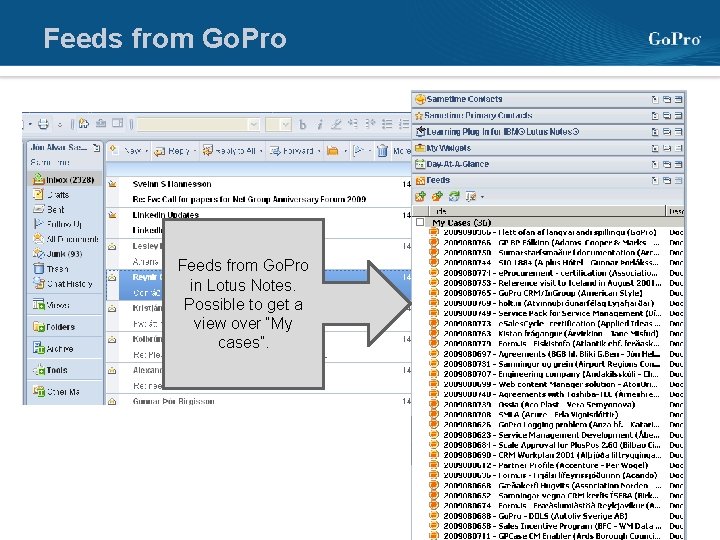Image resolution: width=720 pixels, height=540 pixels.
Task: Click the Drafts note icon in sidebar
Action: tap(39, 194)
